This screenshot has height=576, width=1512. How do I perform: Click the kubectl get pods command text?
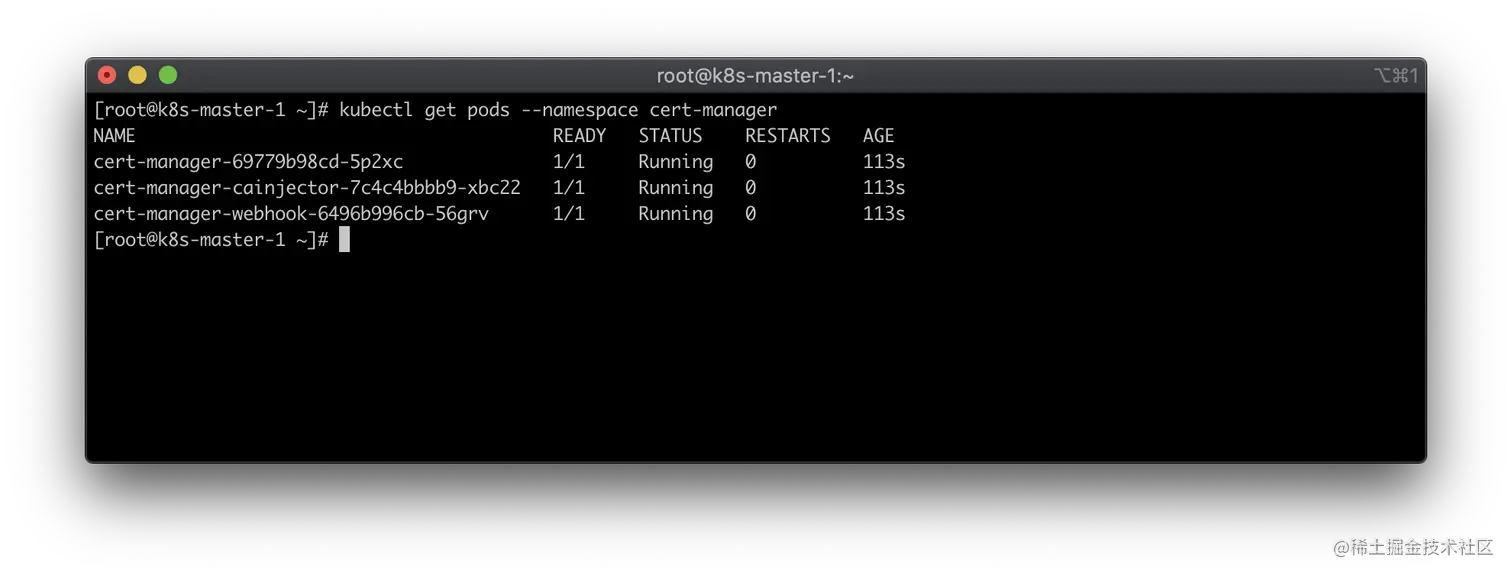tap(558, 110)
